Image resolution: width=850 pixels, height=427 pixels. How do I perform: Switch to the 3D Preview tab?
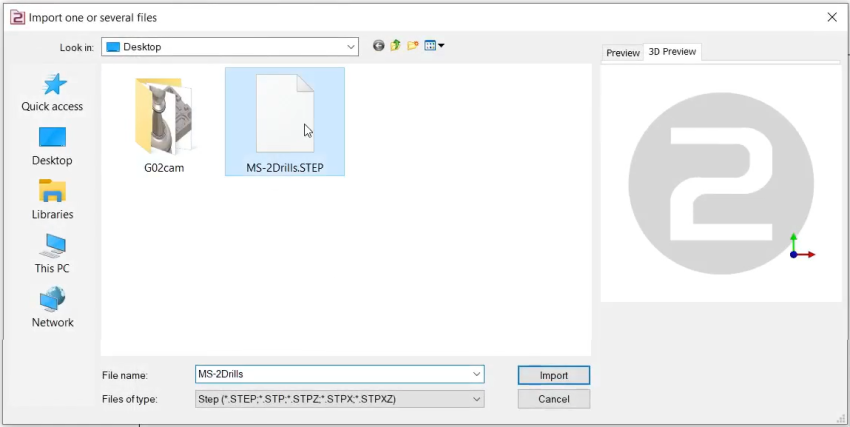(672, 52)
